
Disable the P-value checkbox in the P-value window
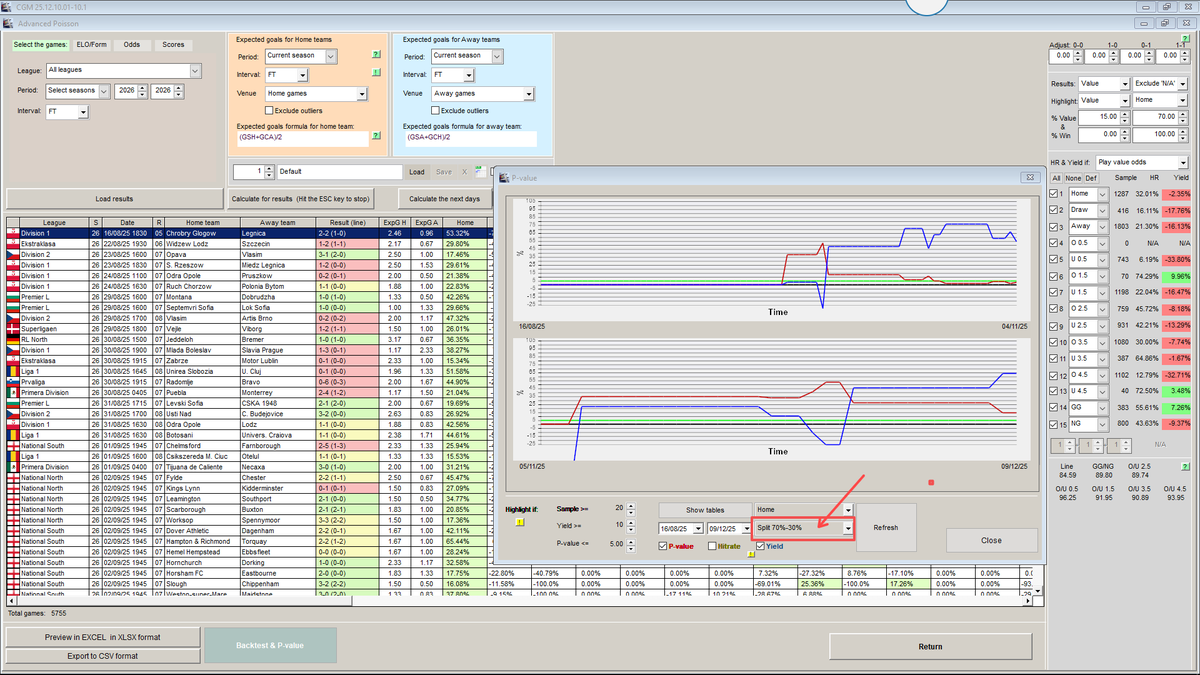663,545
